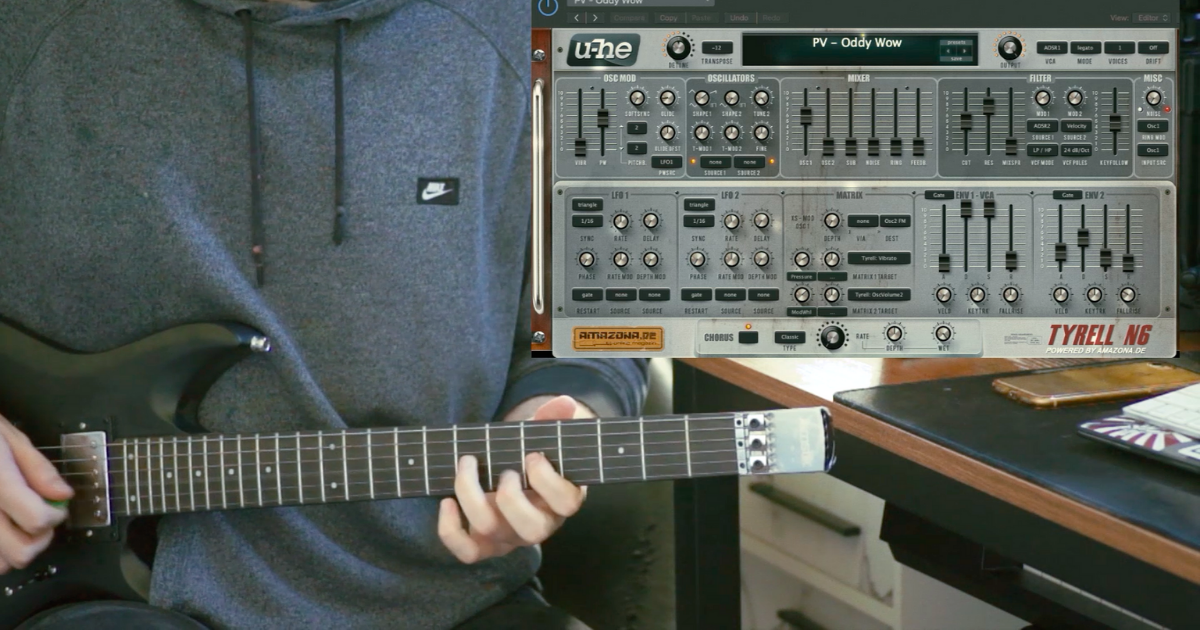1200x630 pixels.
Task: Change the VCF MODE from LP / HP
Action: click(1042, 150)
